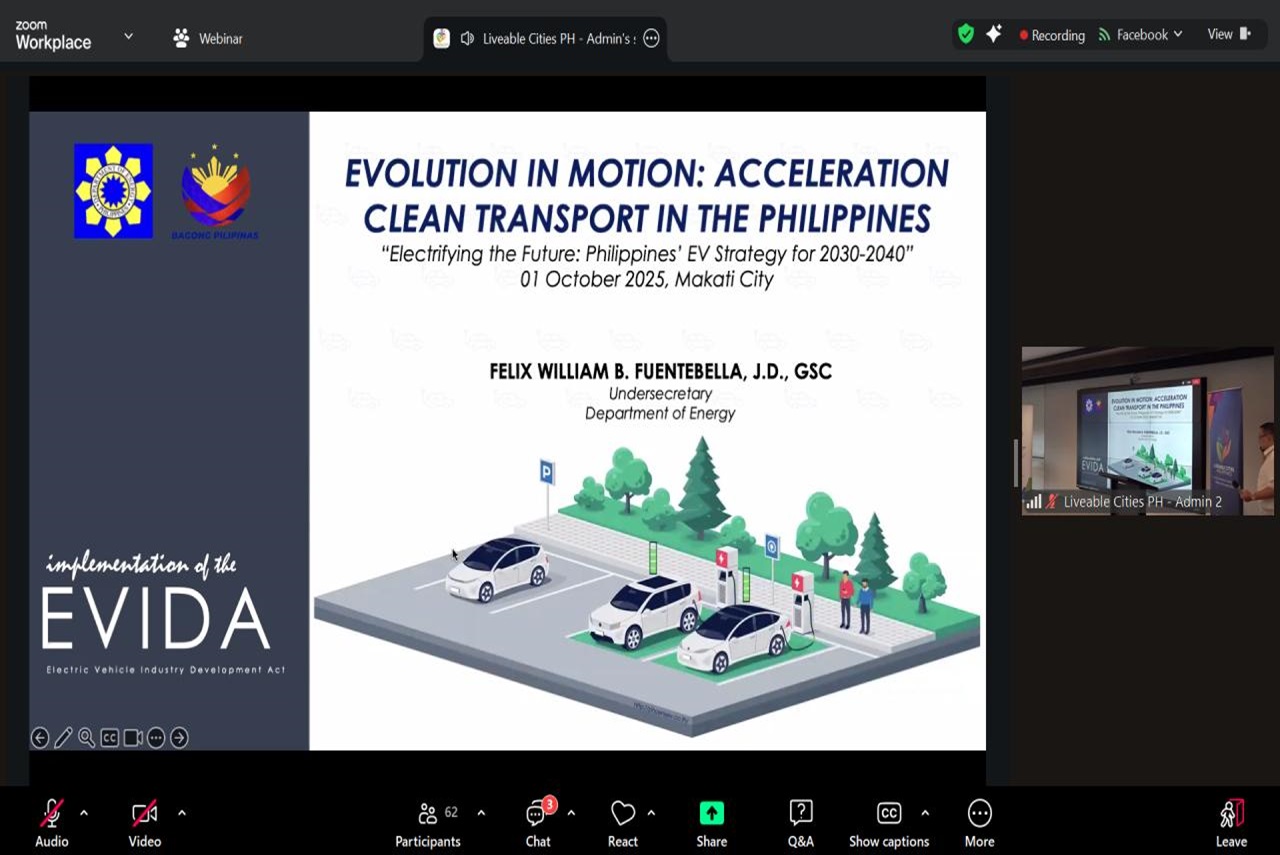Turn on camera with Video button
Viewport: 1280px width, 855px height.
[x=145, y=824]
